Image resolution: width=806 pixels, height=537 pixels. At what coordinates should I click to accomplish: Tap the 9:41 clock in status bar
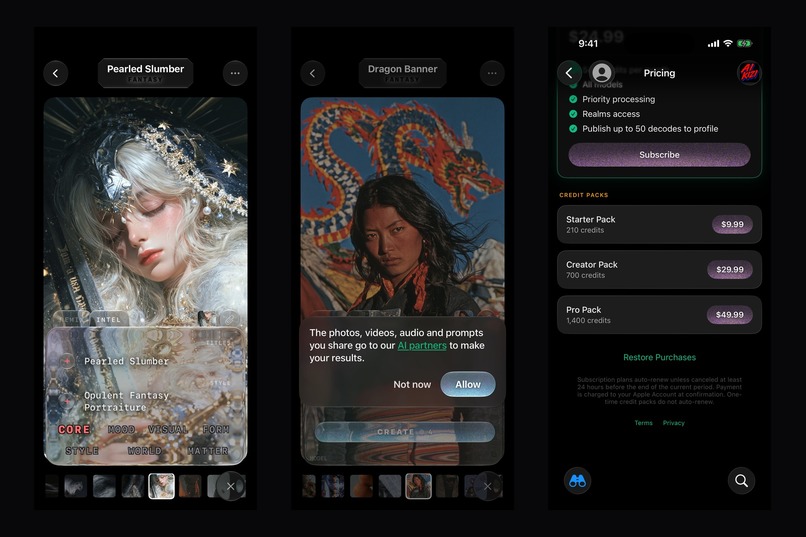click(588, 44)
